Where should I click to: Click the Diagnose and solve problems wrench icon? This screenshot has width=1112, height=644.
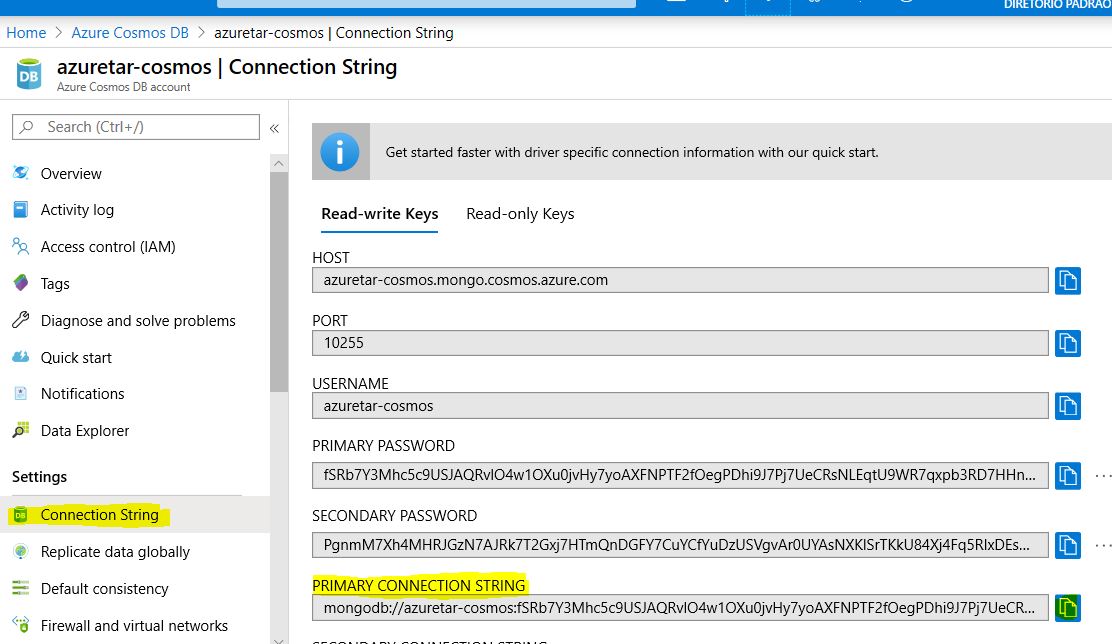[x=21, y=320]
